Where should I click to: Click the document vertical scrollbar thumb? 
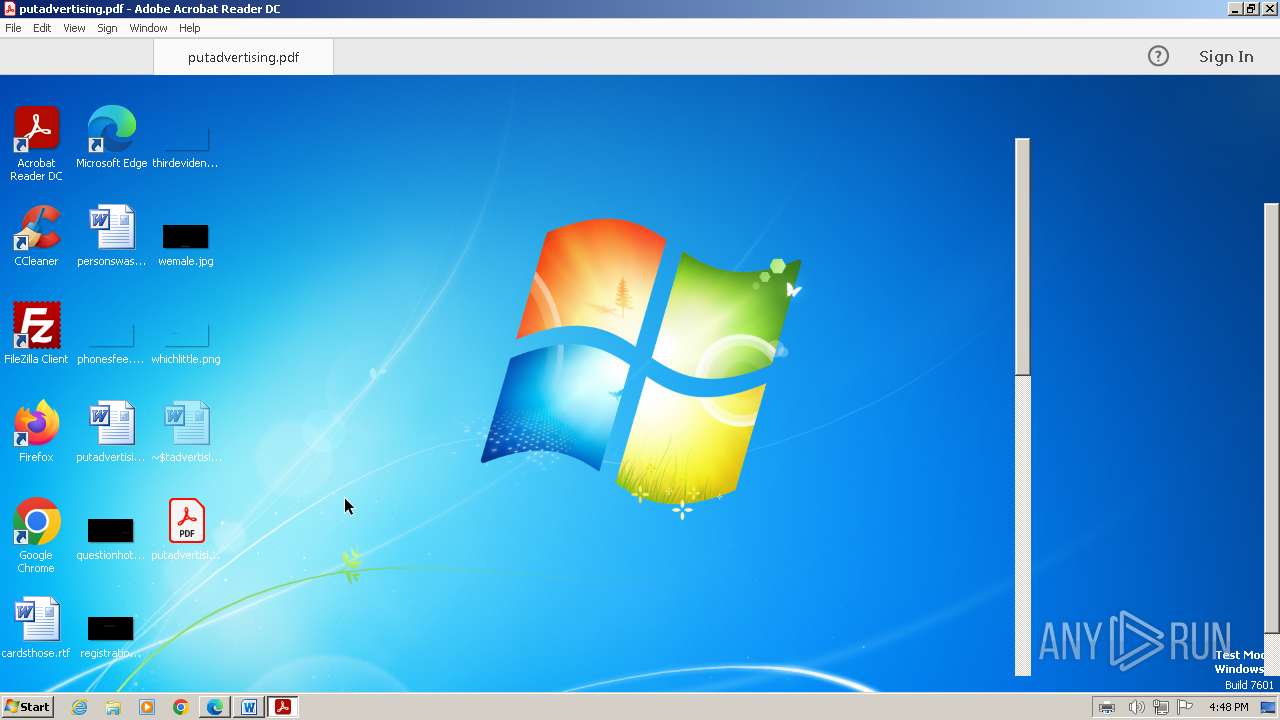click(x=1022, y=257)
